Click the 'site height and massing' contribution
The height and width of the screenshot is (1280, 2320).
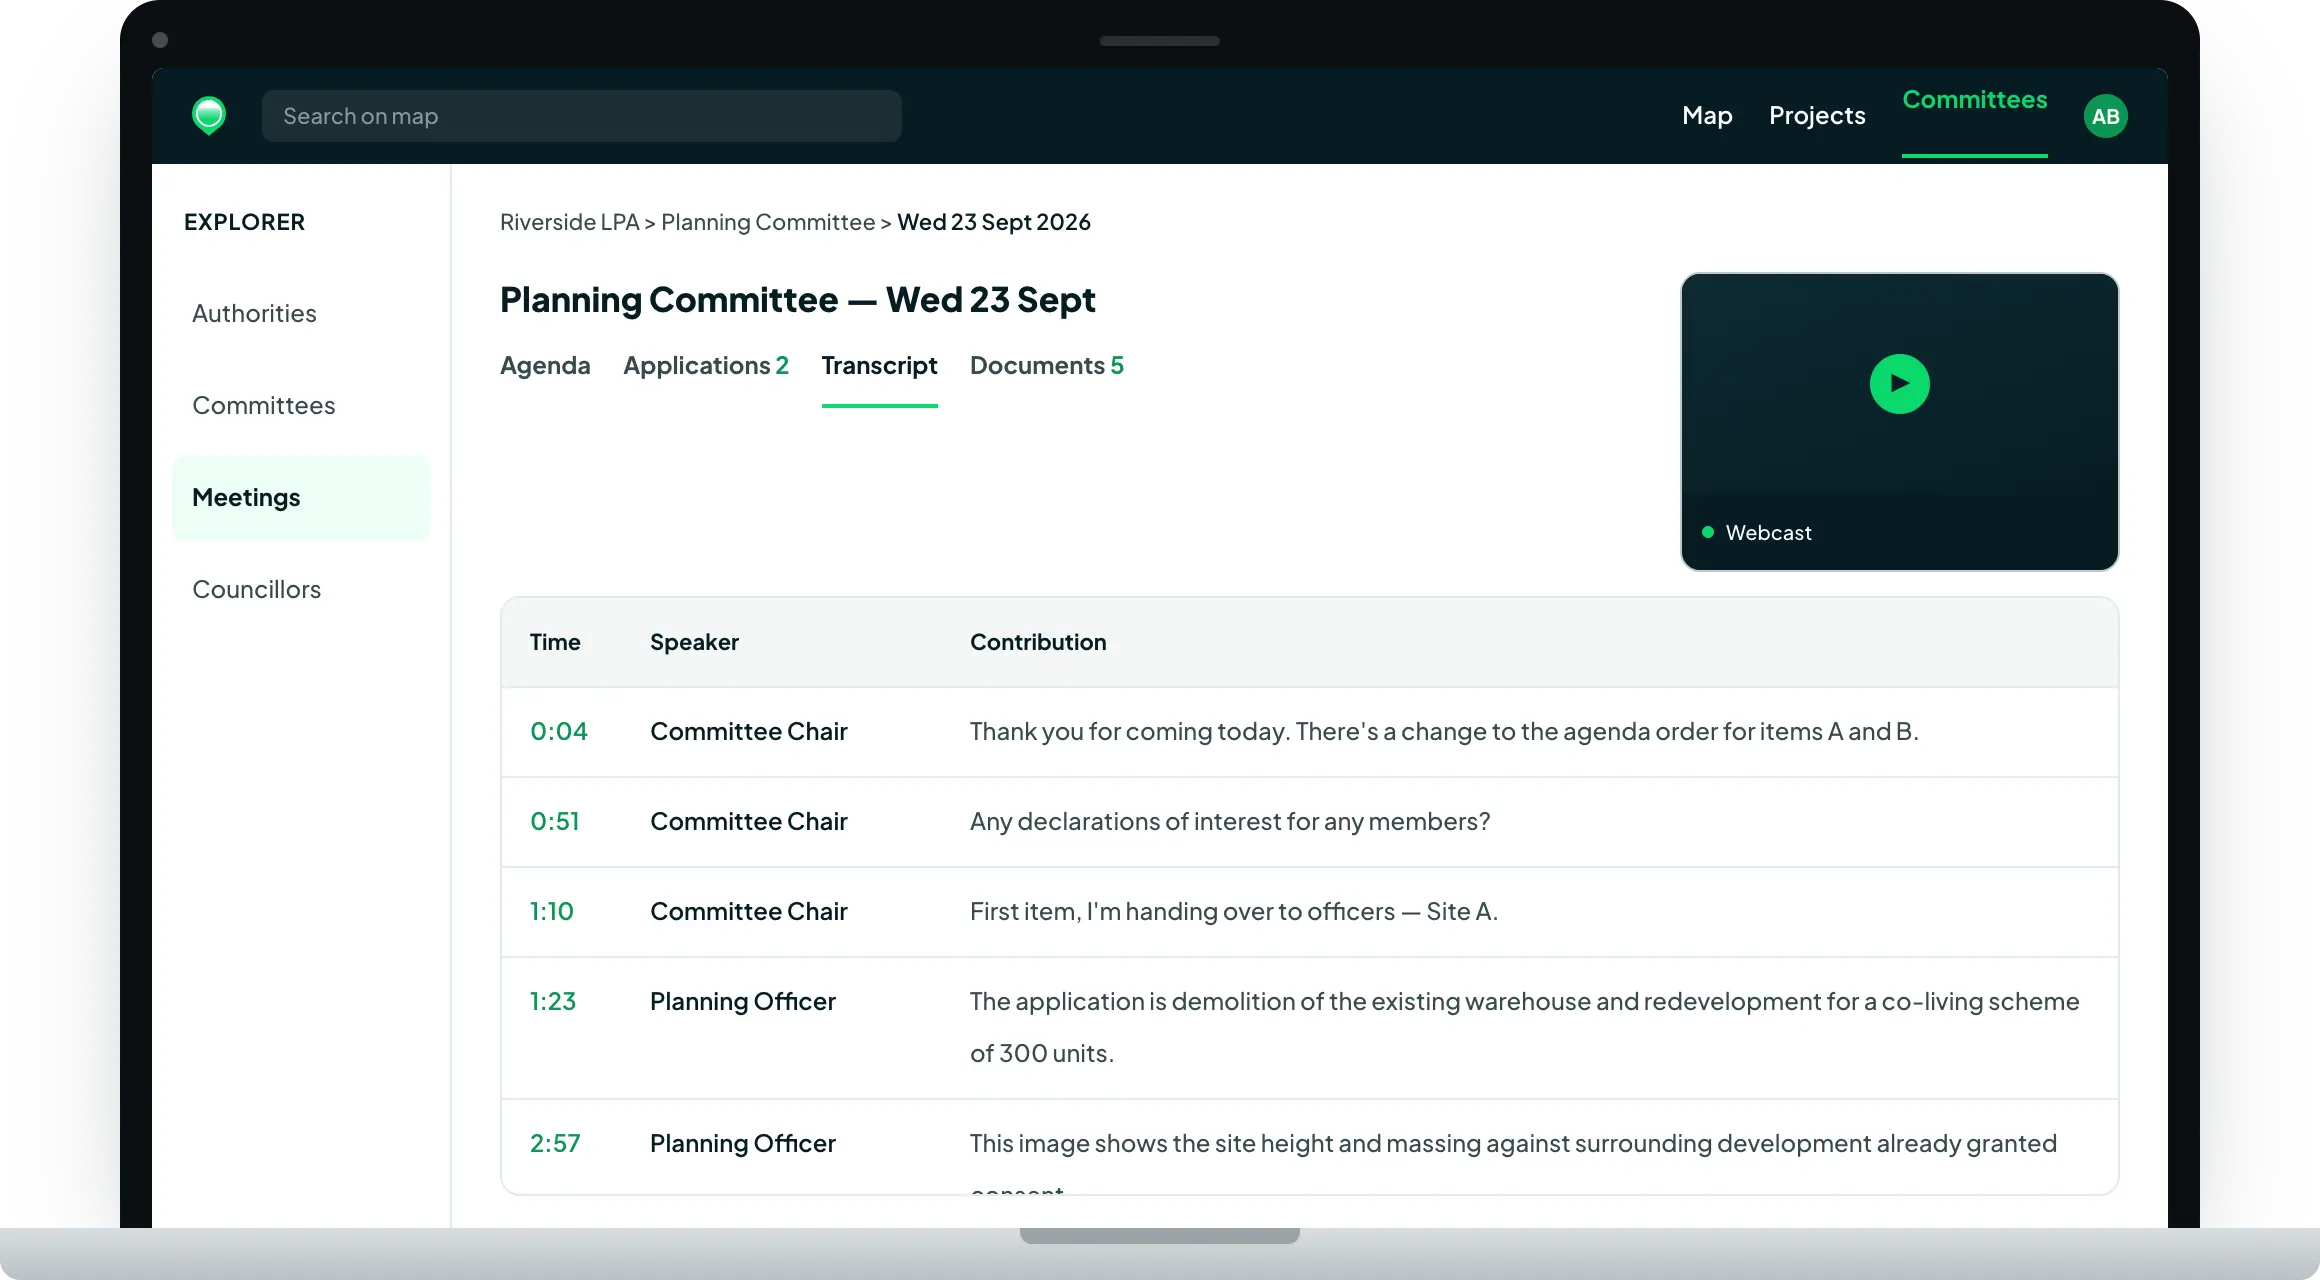coord(1513,1144)
